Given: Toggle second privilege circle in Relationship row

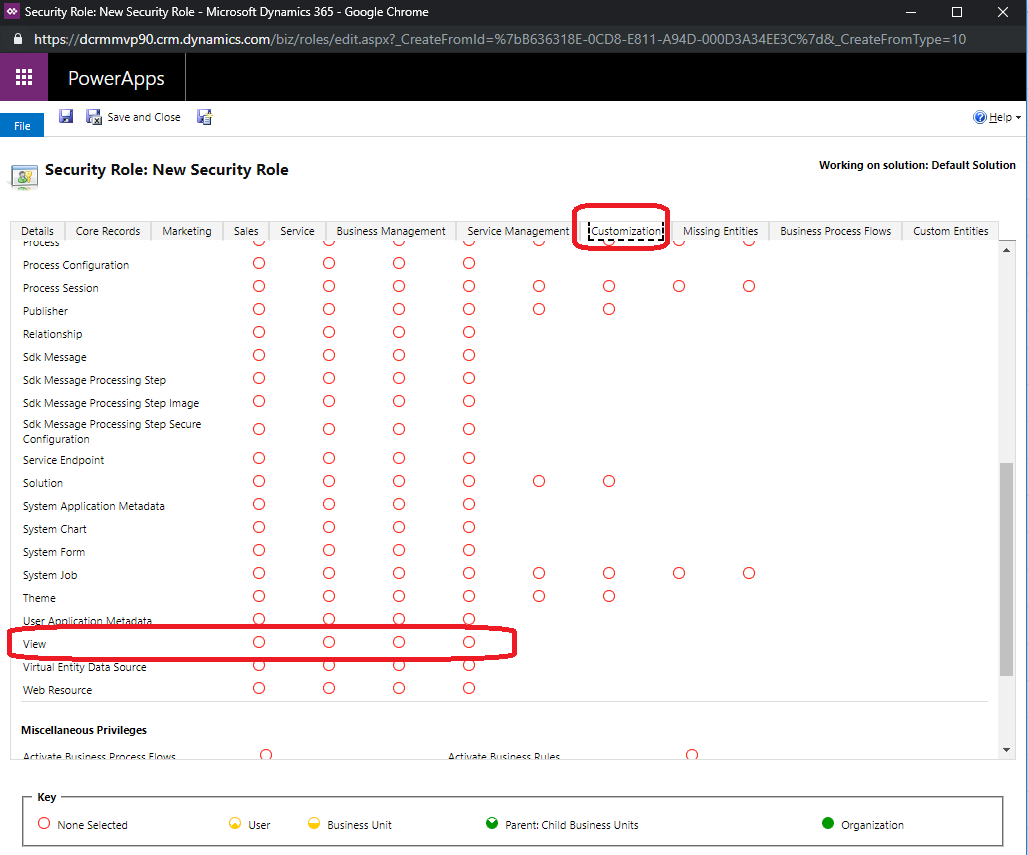Looking at the screenshot, I should pyautogui.click(x=329, y=332).
